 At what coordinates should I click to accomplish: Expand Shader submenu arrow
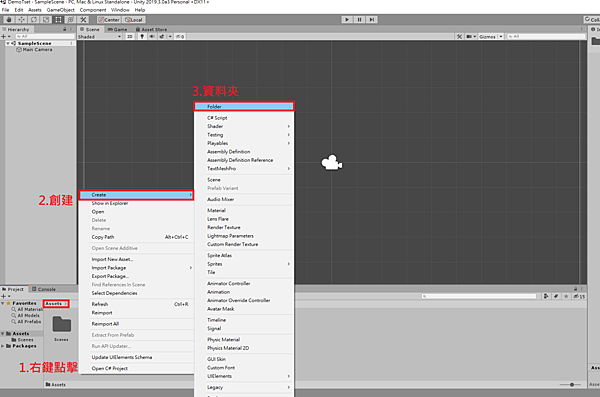289,126
